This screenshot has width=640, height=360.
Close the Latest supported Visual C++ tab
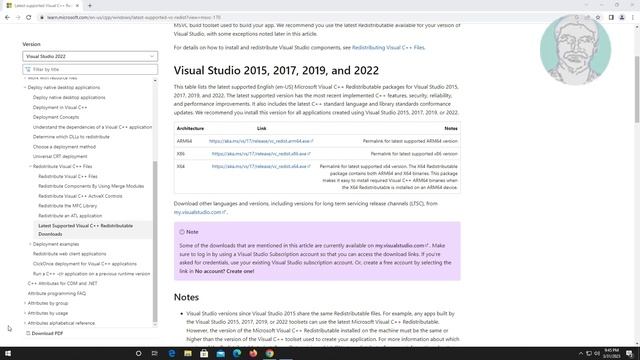point(77,6)
